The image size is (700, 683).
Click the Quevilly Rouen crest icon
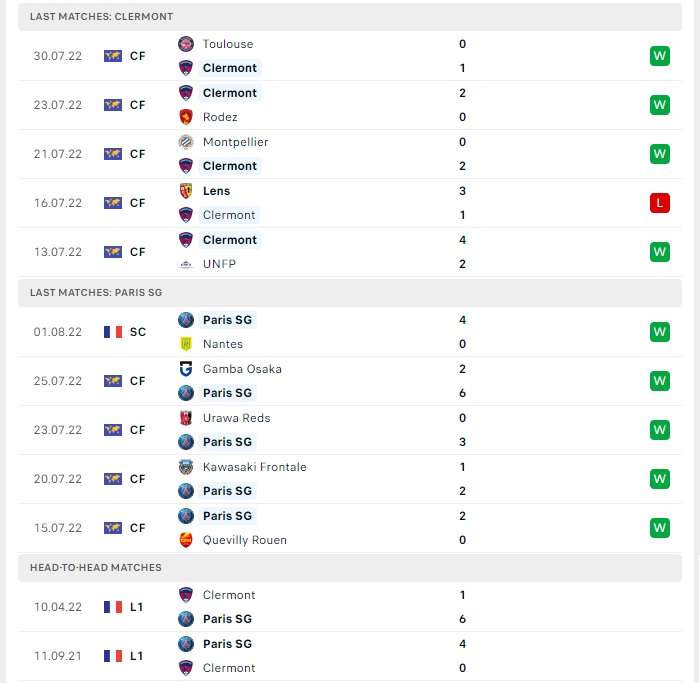pyautogui.click(x=186, y=540)
